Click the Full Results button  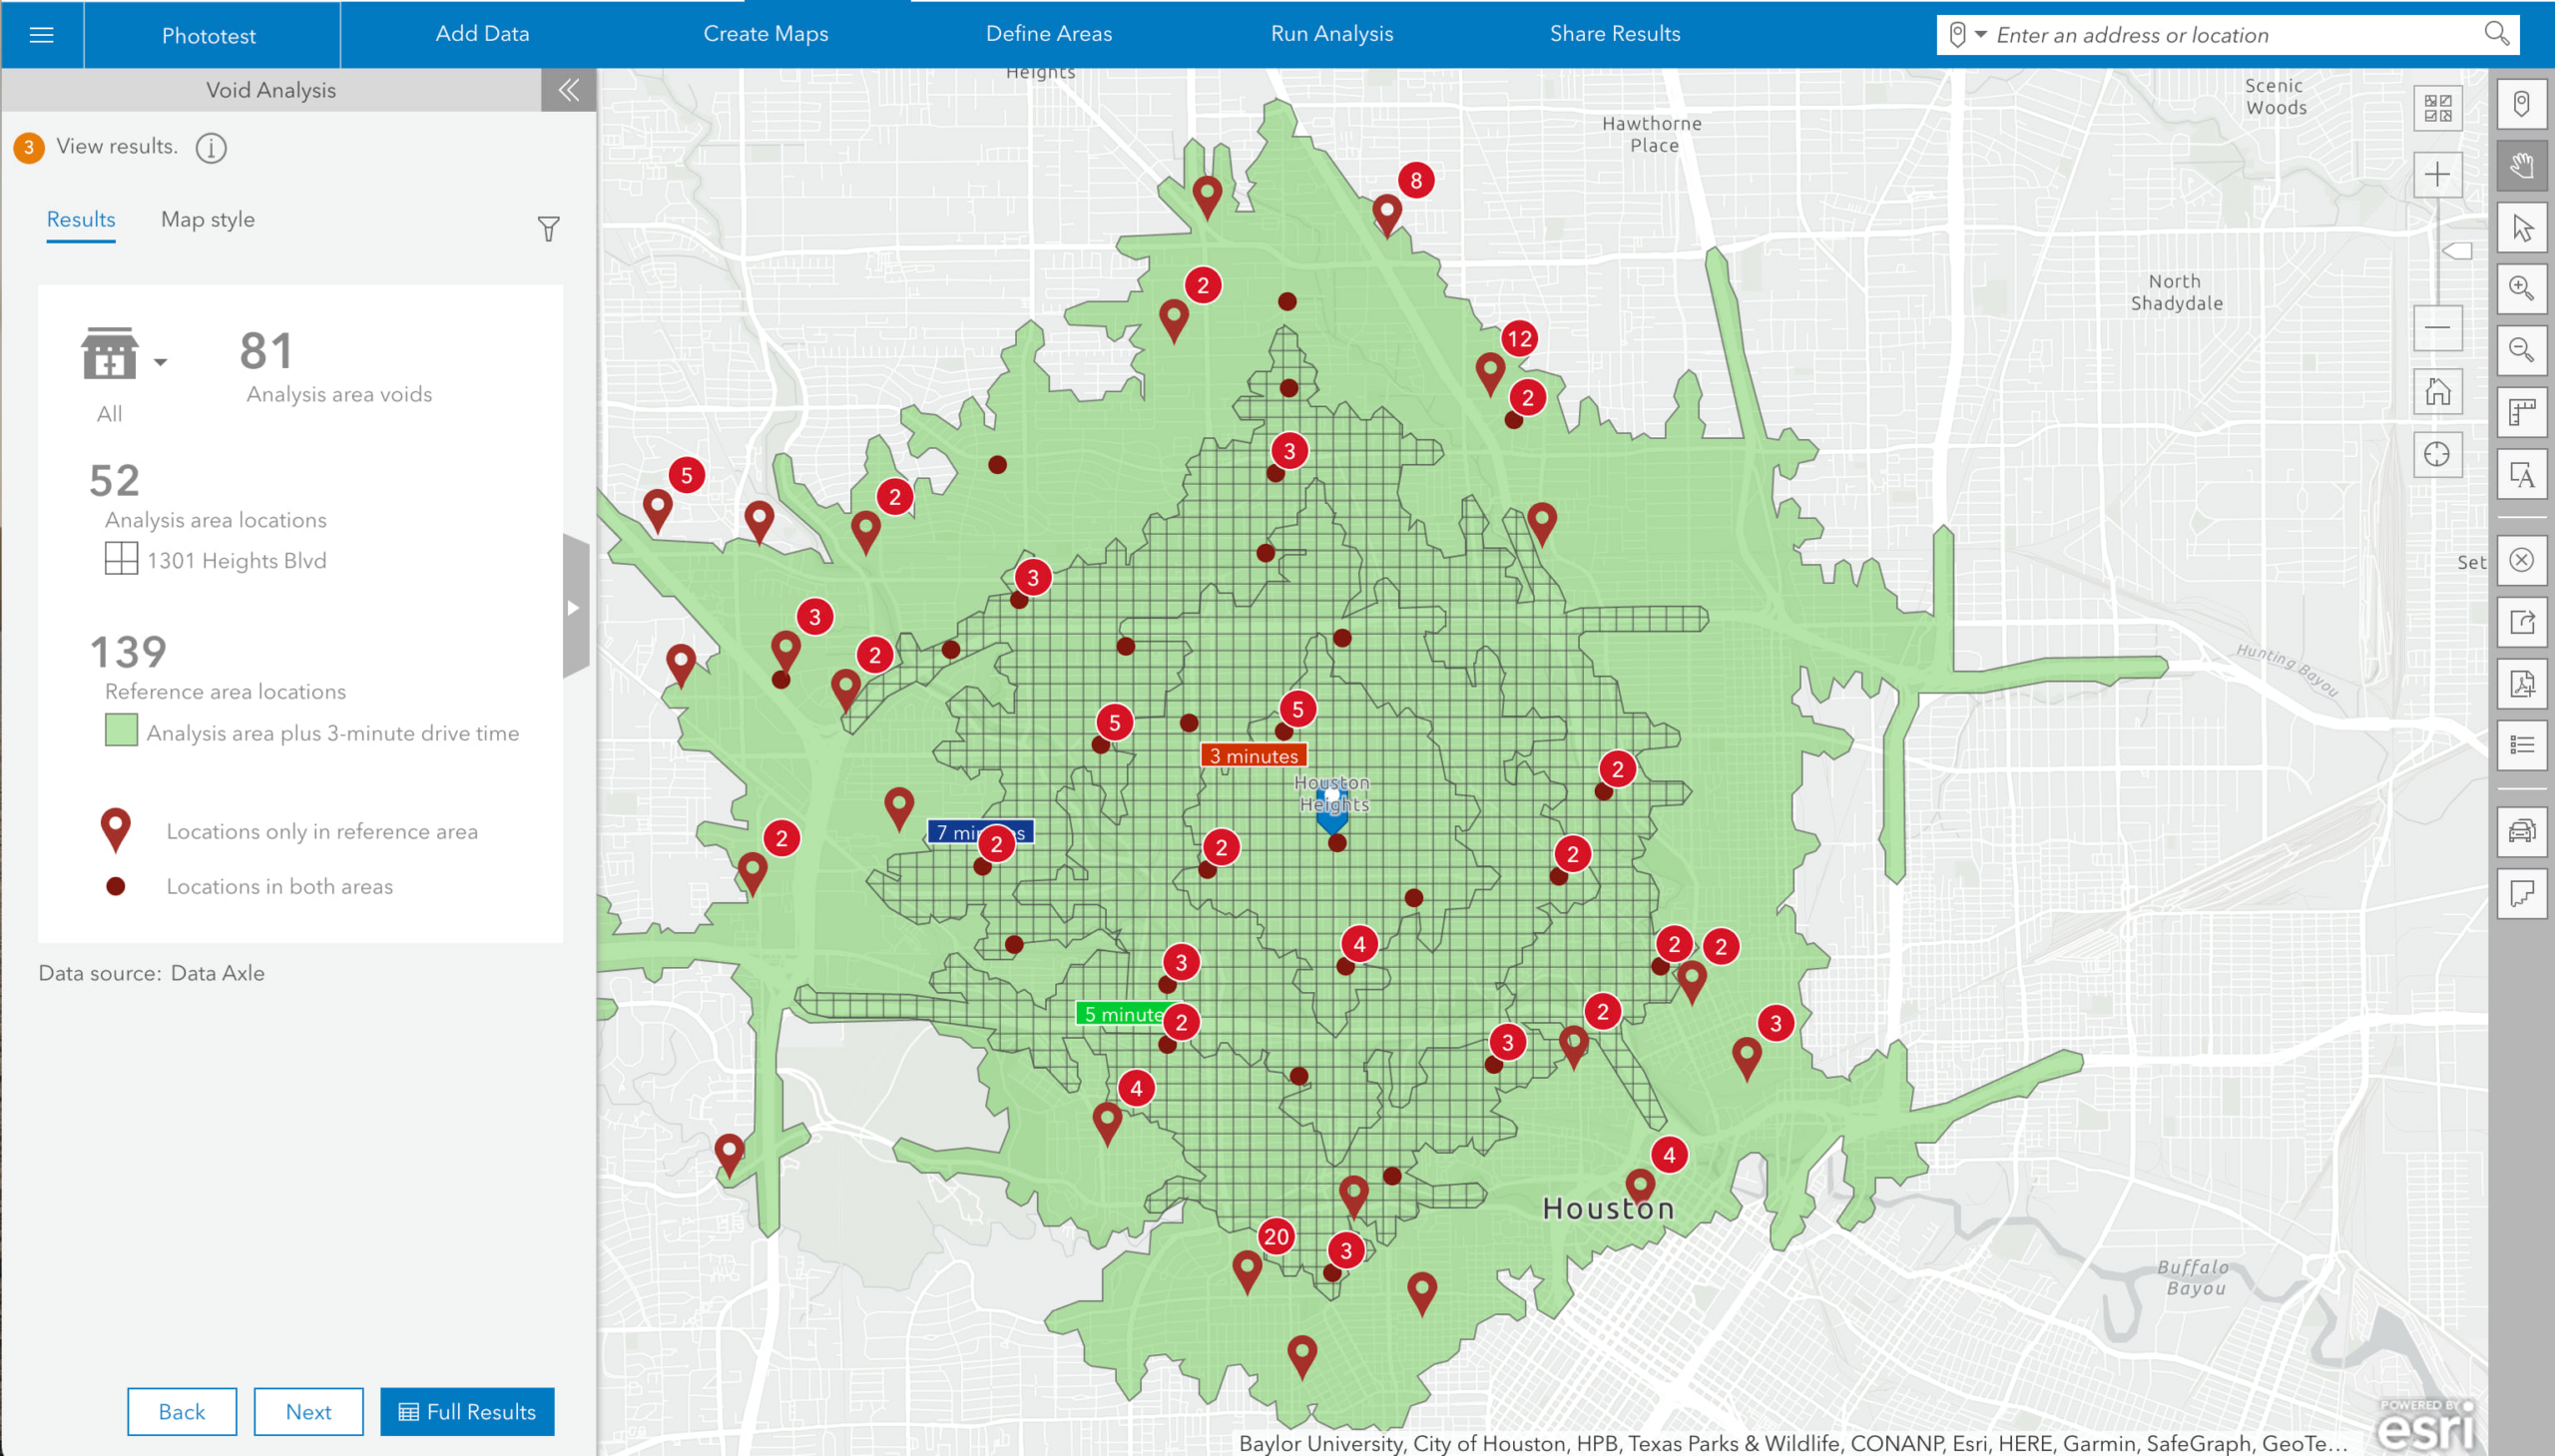(x=467, y=1411)
